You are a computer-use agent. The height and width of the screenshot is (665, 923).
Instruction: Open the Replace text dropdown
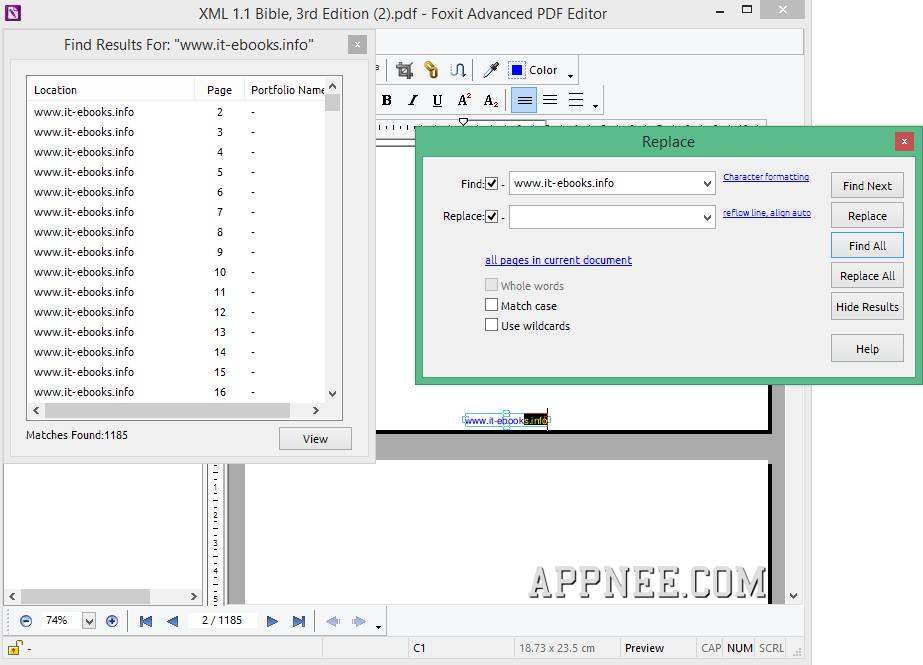707,217
